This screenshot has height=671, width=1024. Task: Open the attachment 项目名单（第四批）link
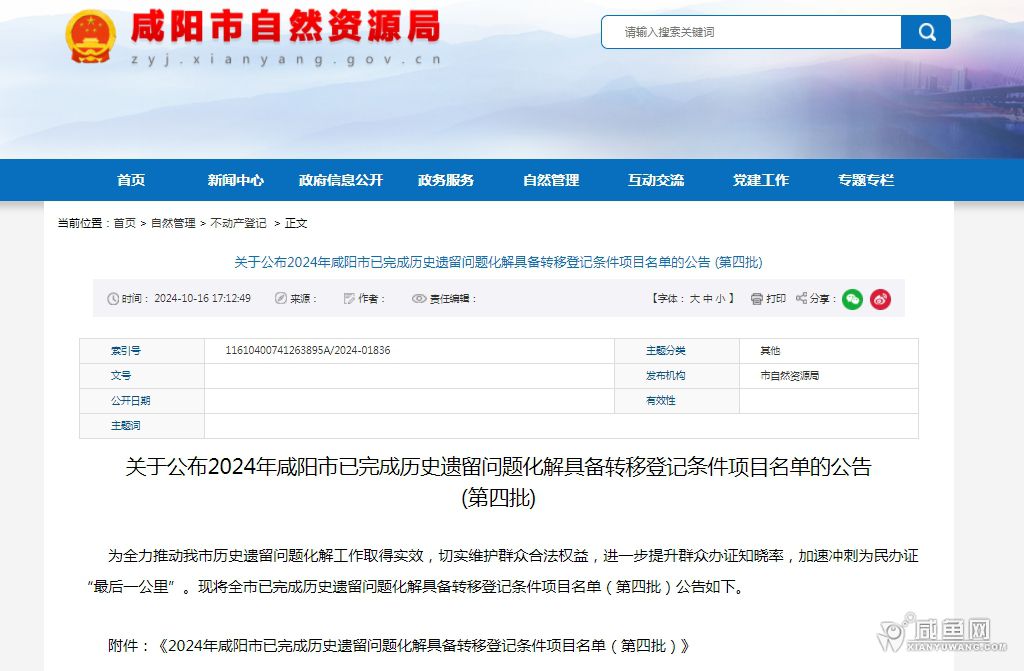click(423, 646)
